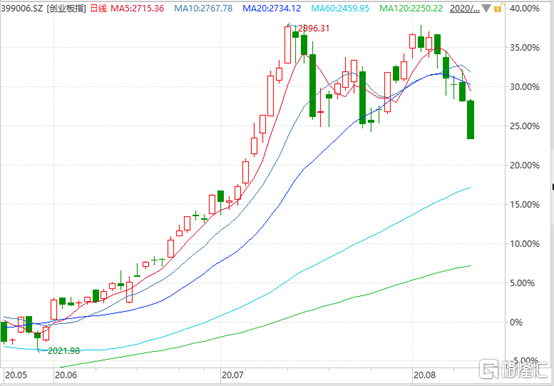554x386 pixels.
Task: Click the 40.00% axis value
Action: coord(525,8)
